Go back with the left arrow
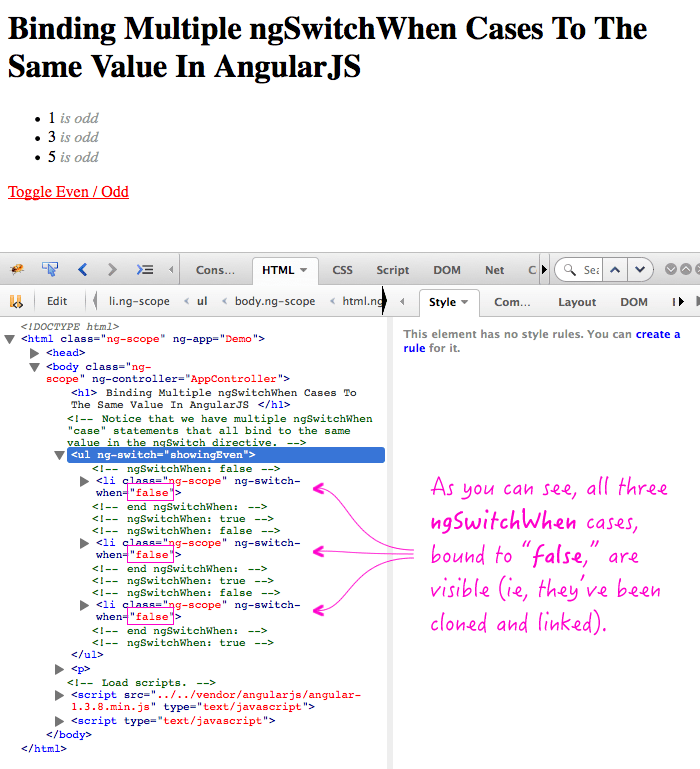Image resolution: width=700 pixels, height=769 pixels. 82,269
